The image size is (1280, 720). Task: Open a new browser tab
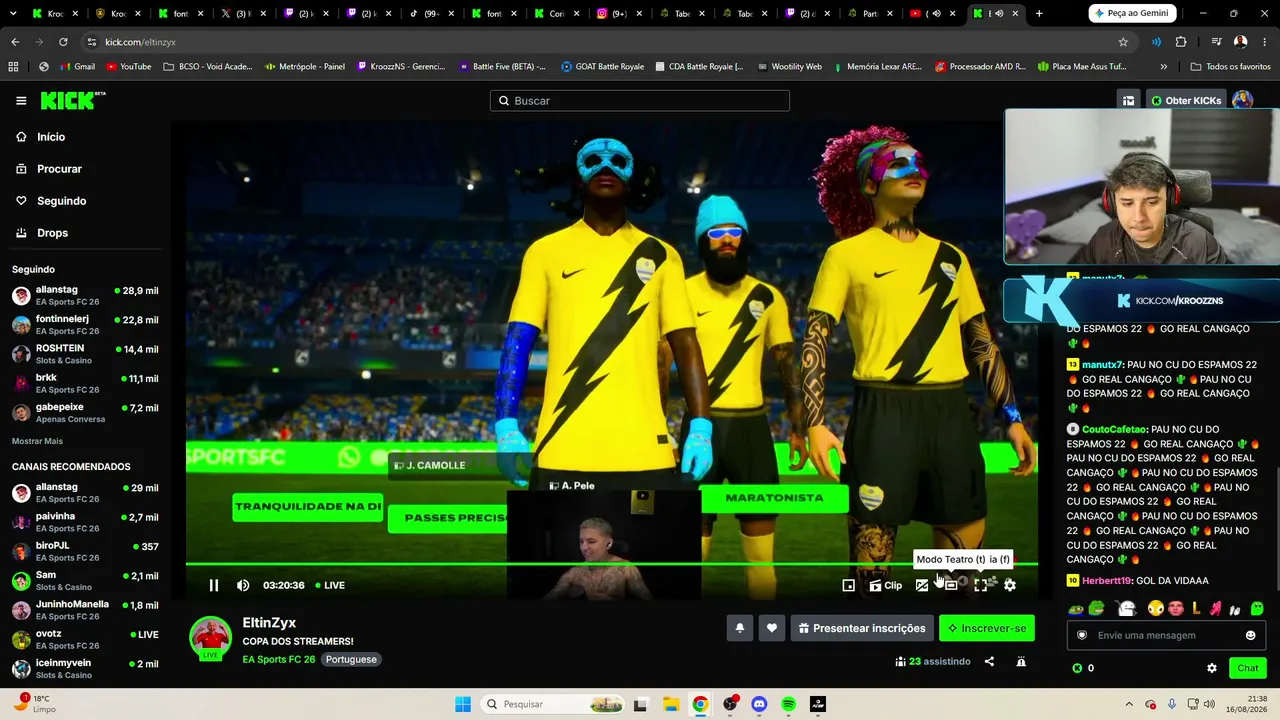[1039, 14]
